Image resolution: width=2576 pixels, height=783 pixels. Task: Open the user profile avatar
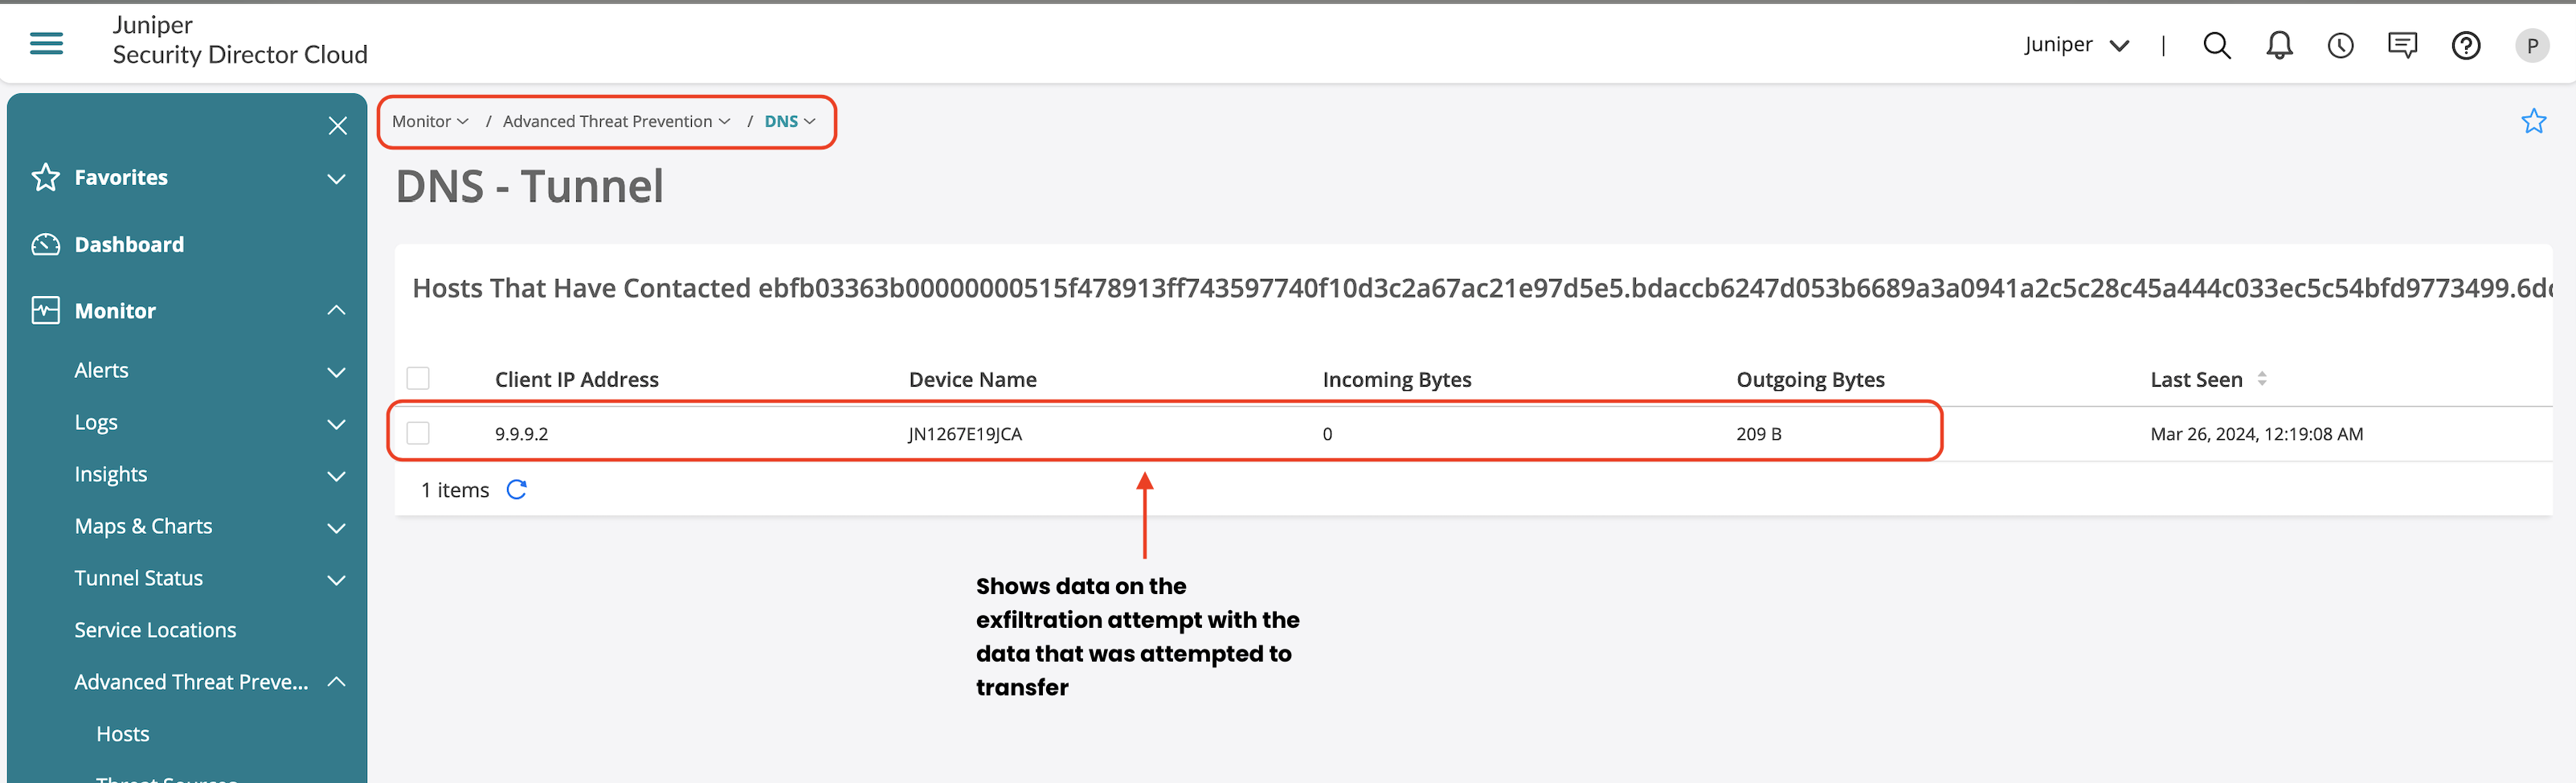2531,45
